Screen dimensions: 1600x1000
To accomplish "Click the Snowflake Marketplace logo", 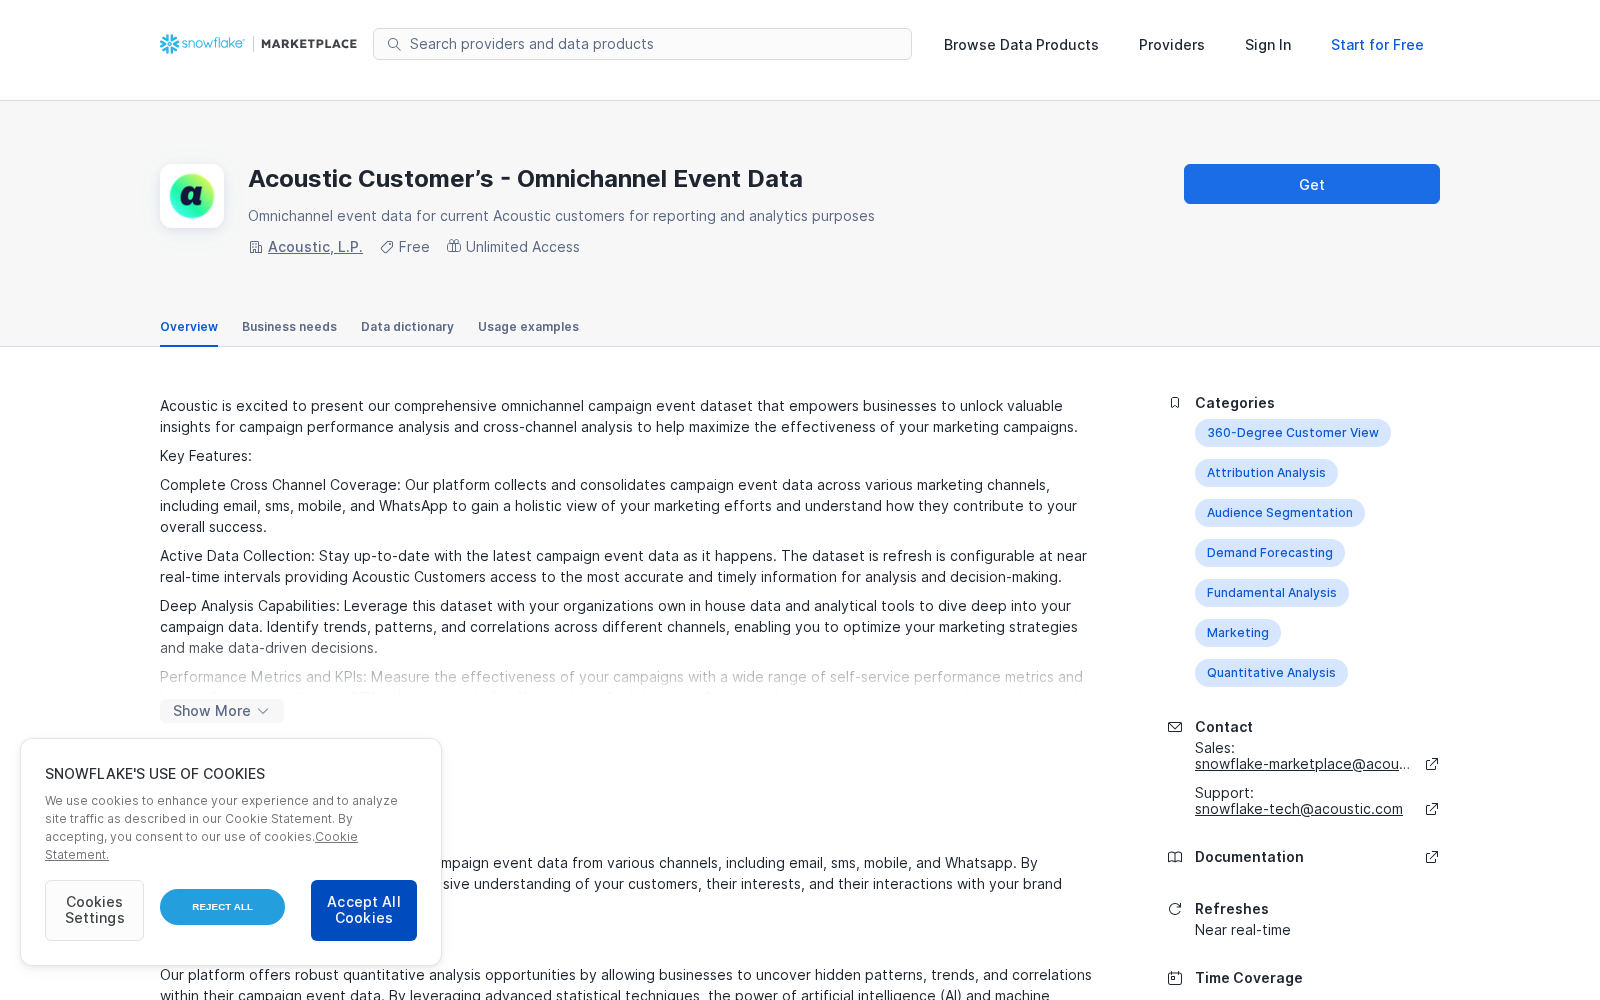I will [258, 44].
